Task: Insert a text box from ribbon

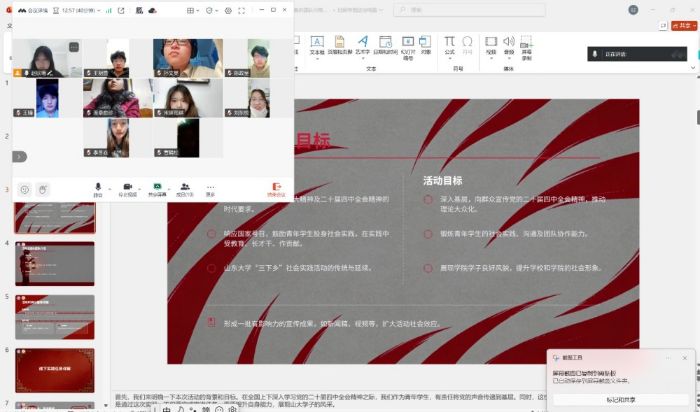Action: click(317, 46)
